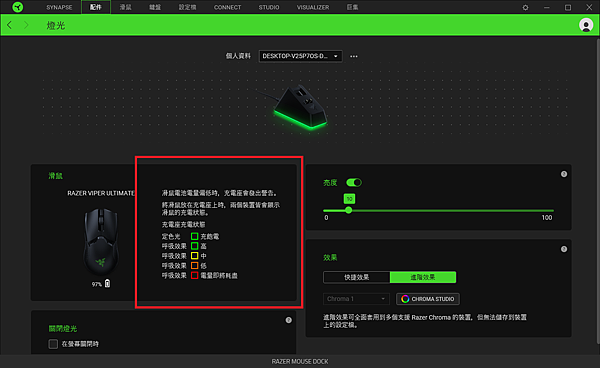Click the orange 低 status square
Image resolution: width=600 pixels, height=368 pixels.
point(194,265)
